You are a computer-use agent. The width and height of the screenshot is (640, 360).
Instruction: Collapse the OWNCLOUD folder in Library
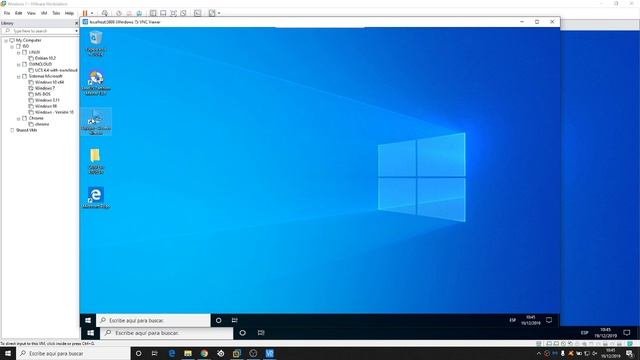tap(18, 64)
